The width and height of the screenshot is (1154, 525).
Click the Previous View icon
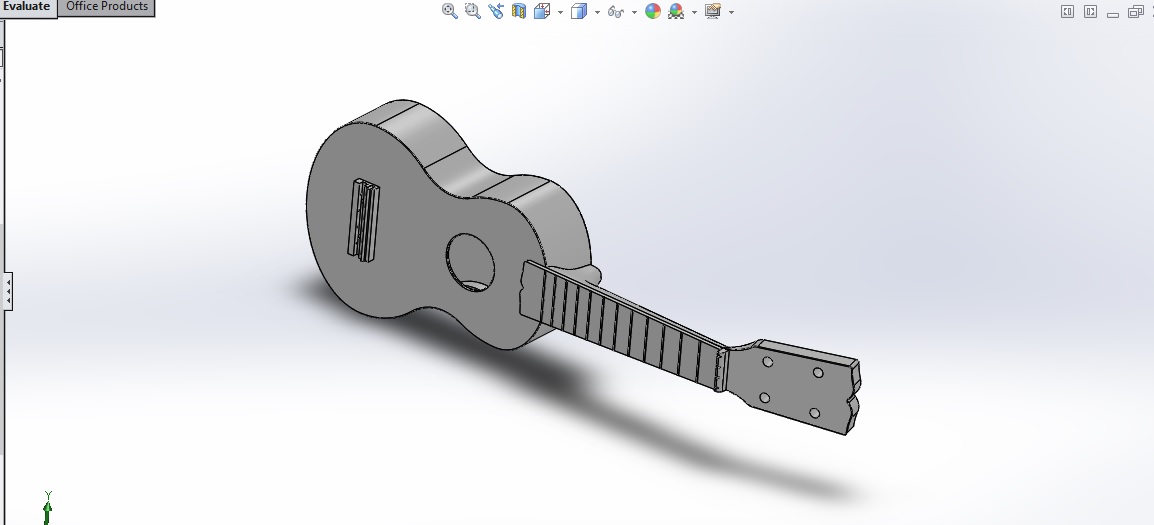(496, 11)
